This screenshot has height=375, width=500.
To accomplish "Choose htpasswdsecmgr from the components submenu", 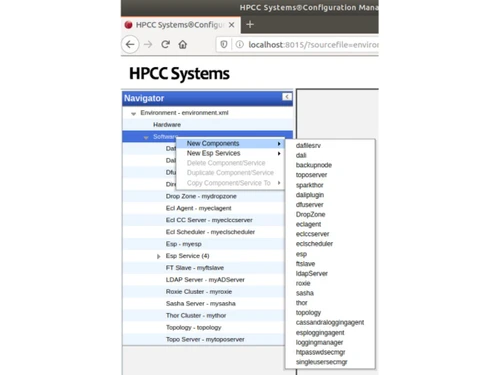I will (320, 352).
